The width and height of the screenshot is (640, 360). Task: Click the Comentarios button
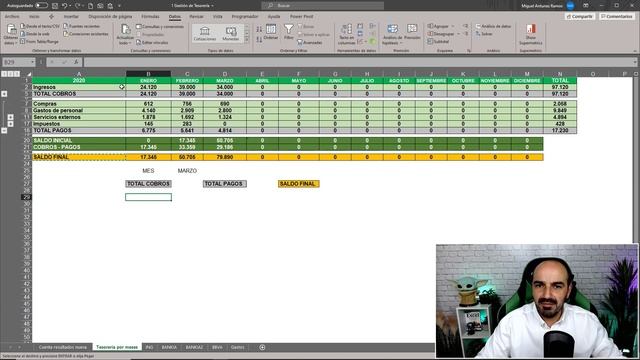click(x=617, y=16)
